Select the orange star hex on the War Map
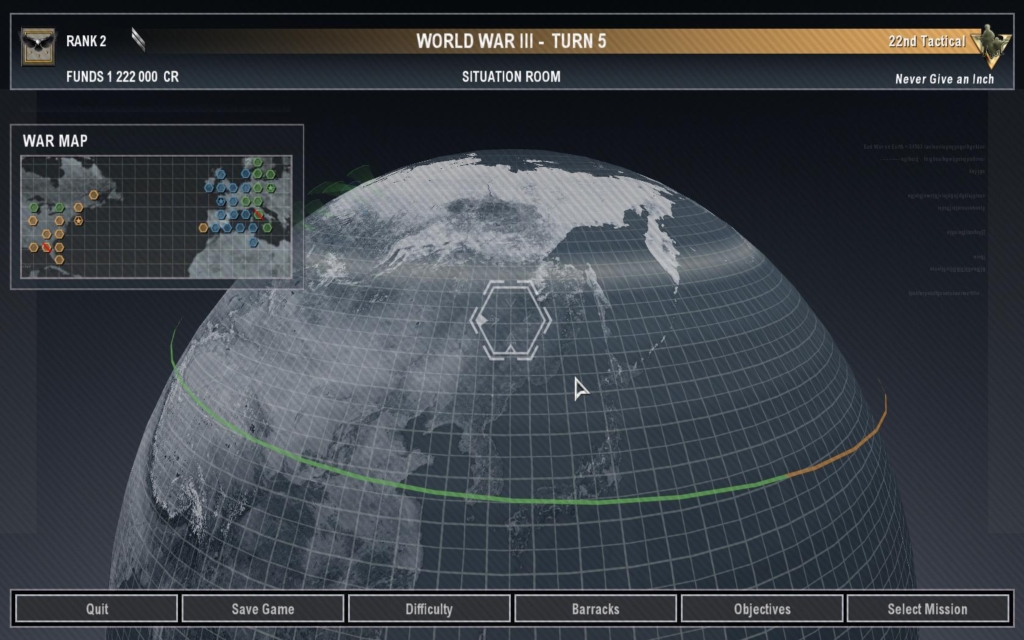 pyautogui.click(x=78, y=221)
